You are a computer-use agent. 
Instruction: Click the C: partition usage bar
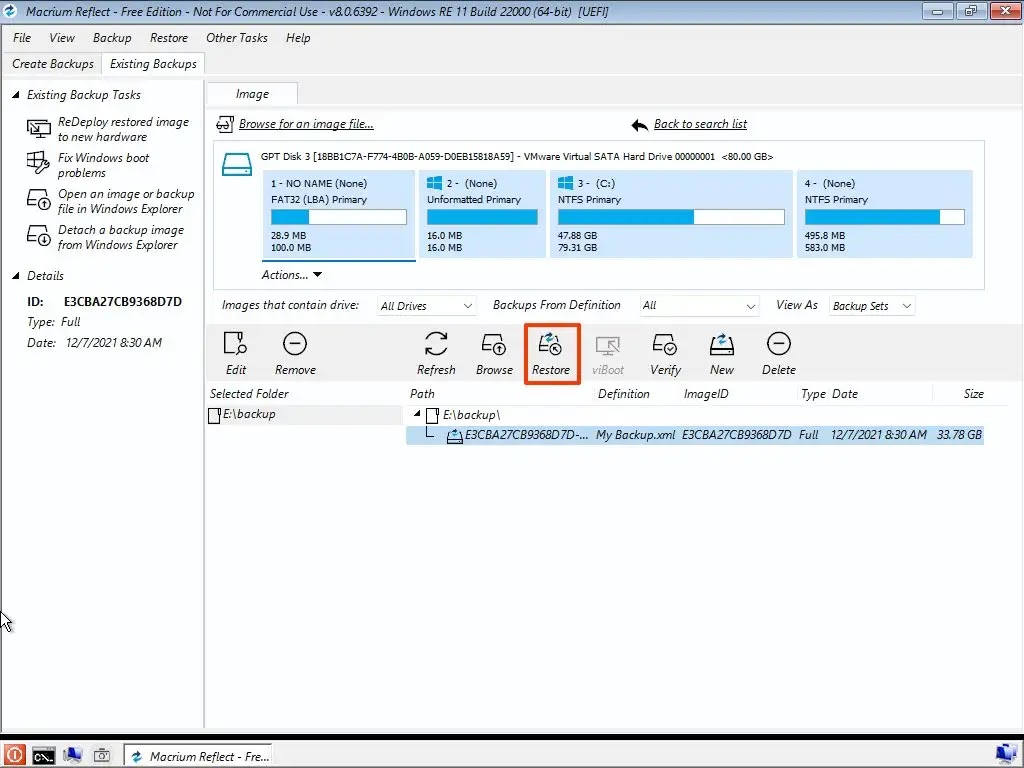671,217
